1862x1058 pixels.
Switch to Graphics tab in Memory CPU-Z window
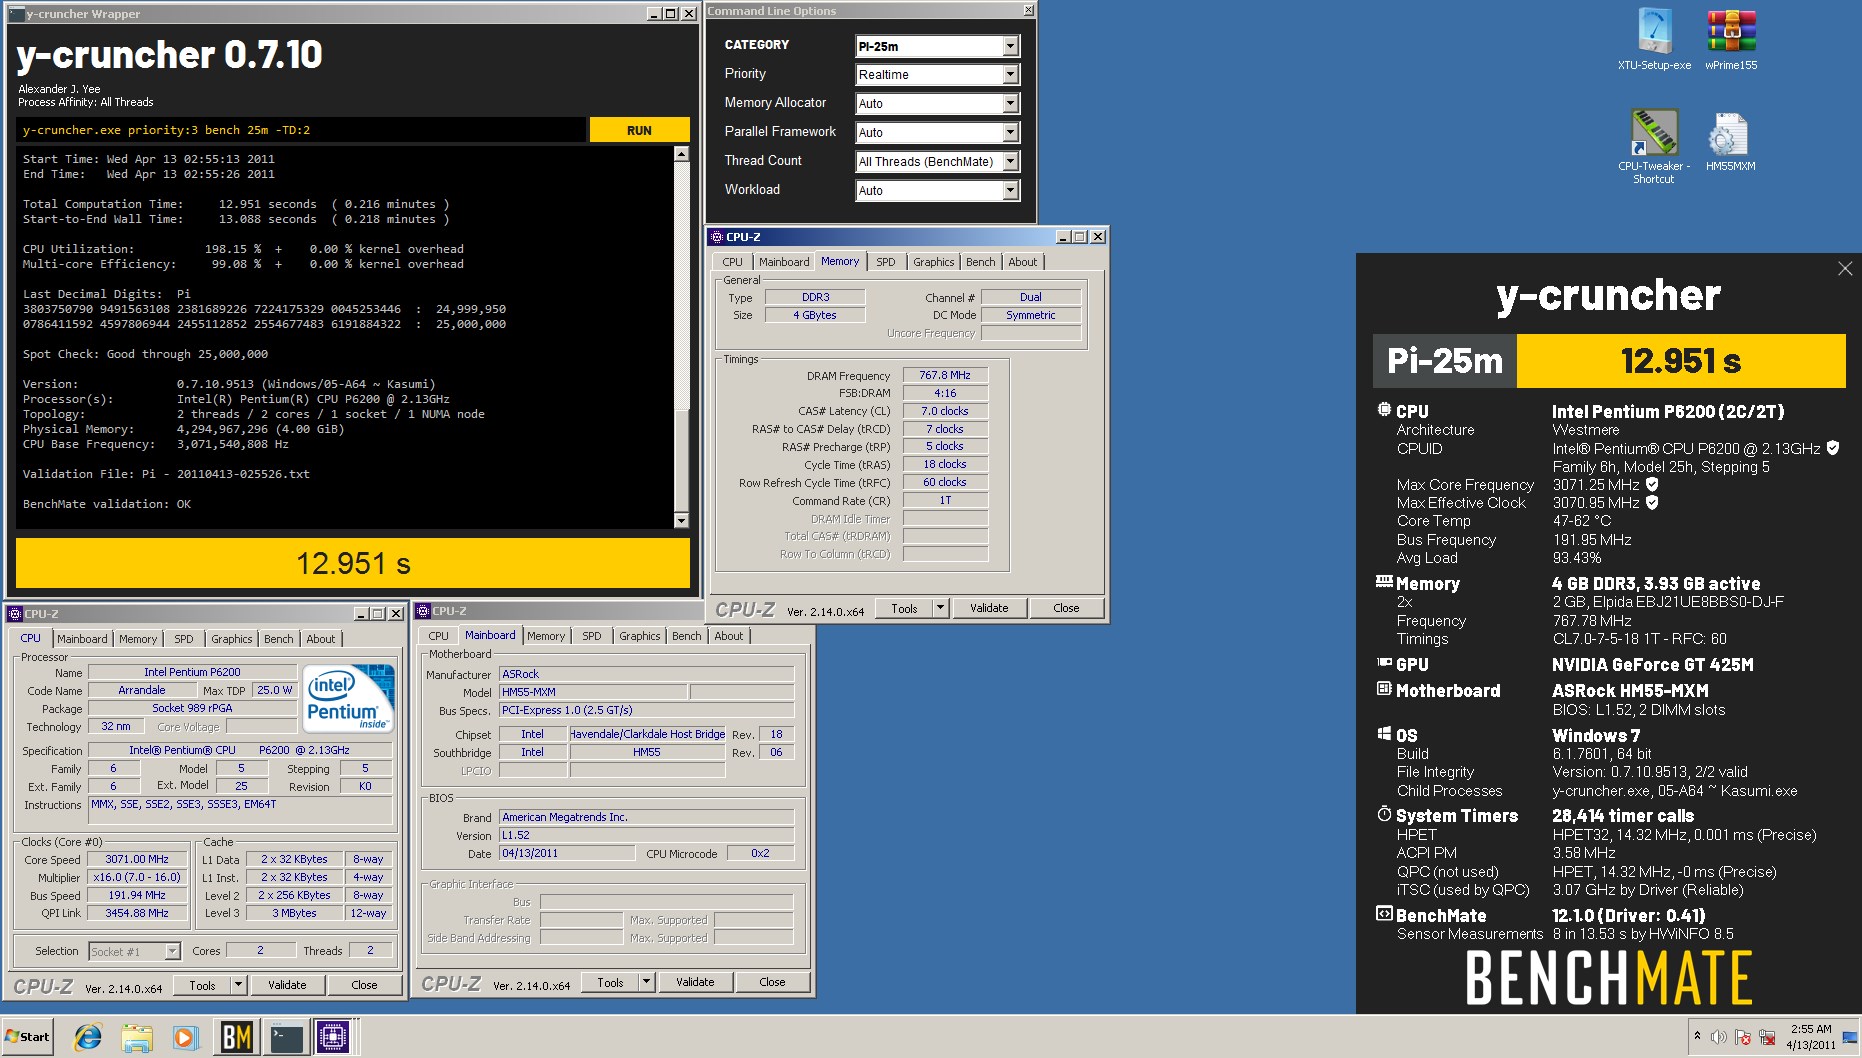click(x=933, y=262)
